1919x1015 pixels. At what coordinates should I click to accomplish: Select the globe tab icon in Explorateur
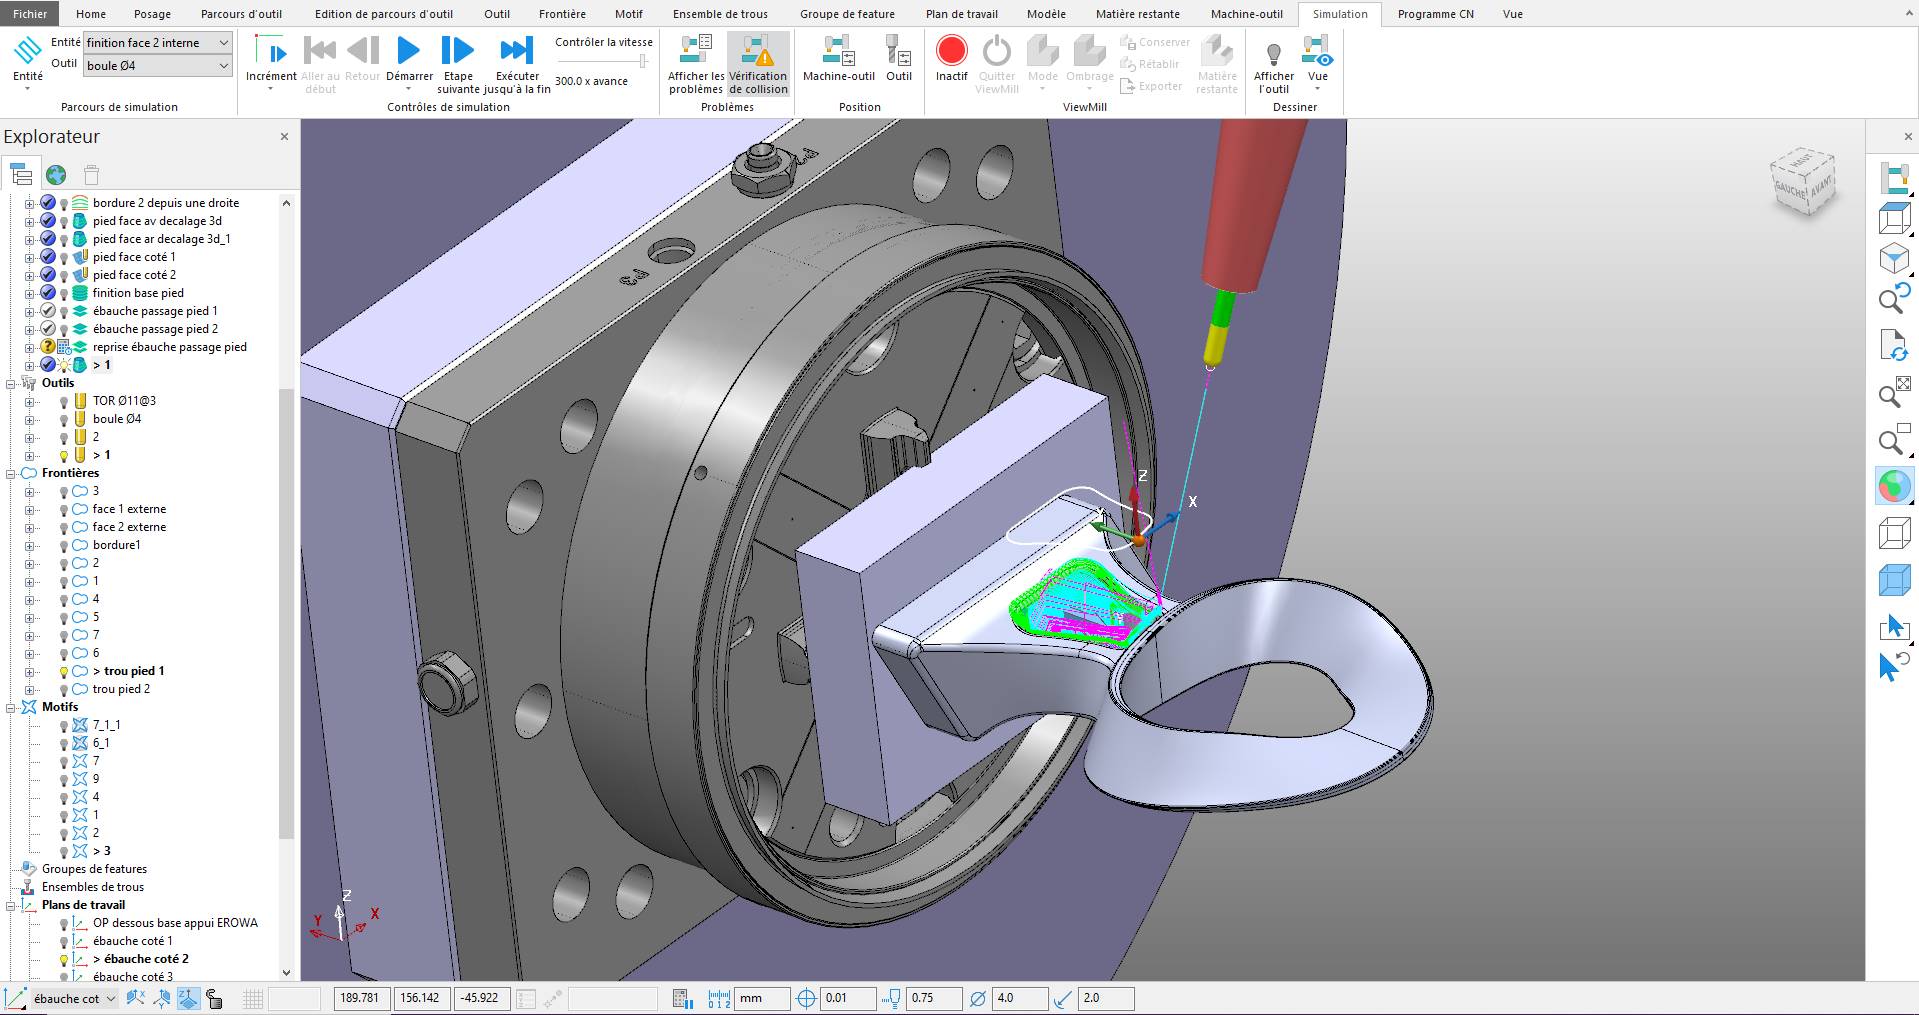56,175
